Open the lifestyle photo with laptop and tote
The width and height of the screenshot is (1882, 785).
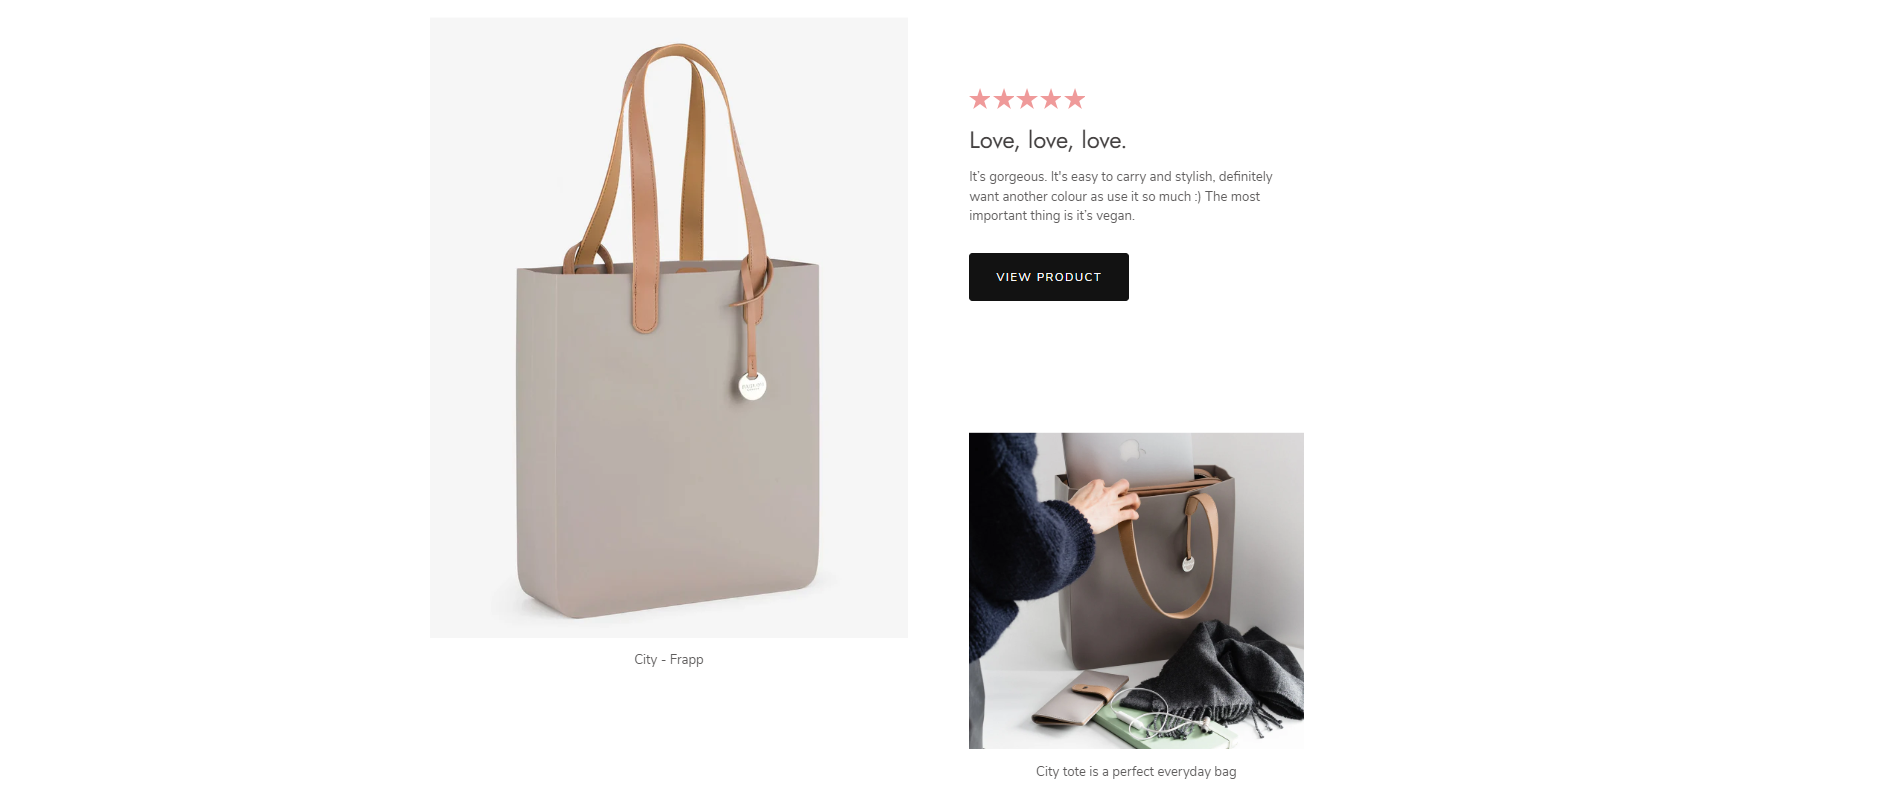click(x=1136, y=591)
